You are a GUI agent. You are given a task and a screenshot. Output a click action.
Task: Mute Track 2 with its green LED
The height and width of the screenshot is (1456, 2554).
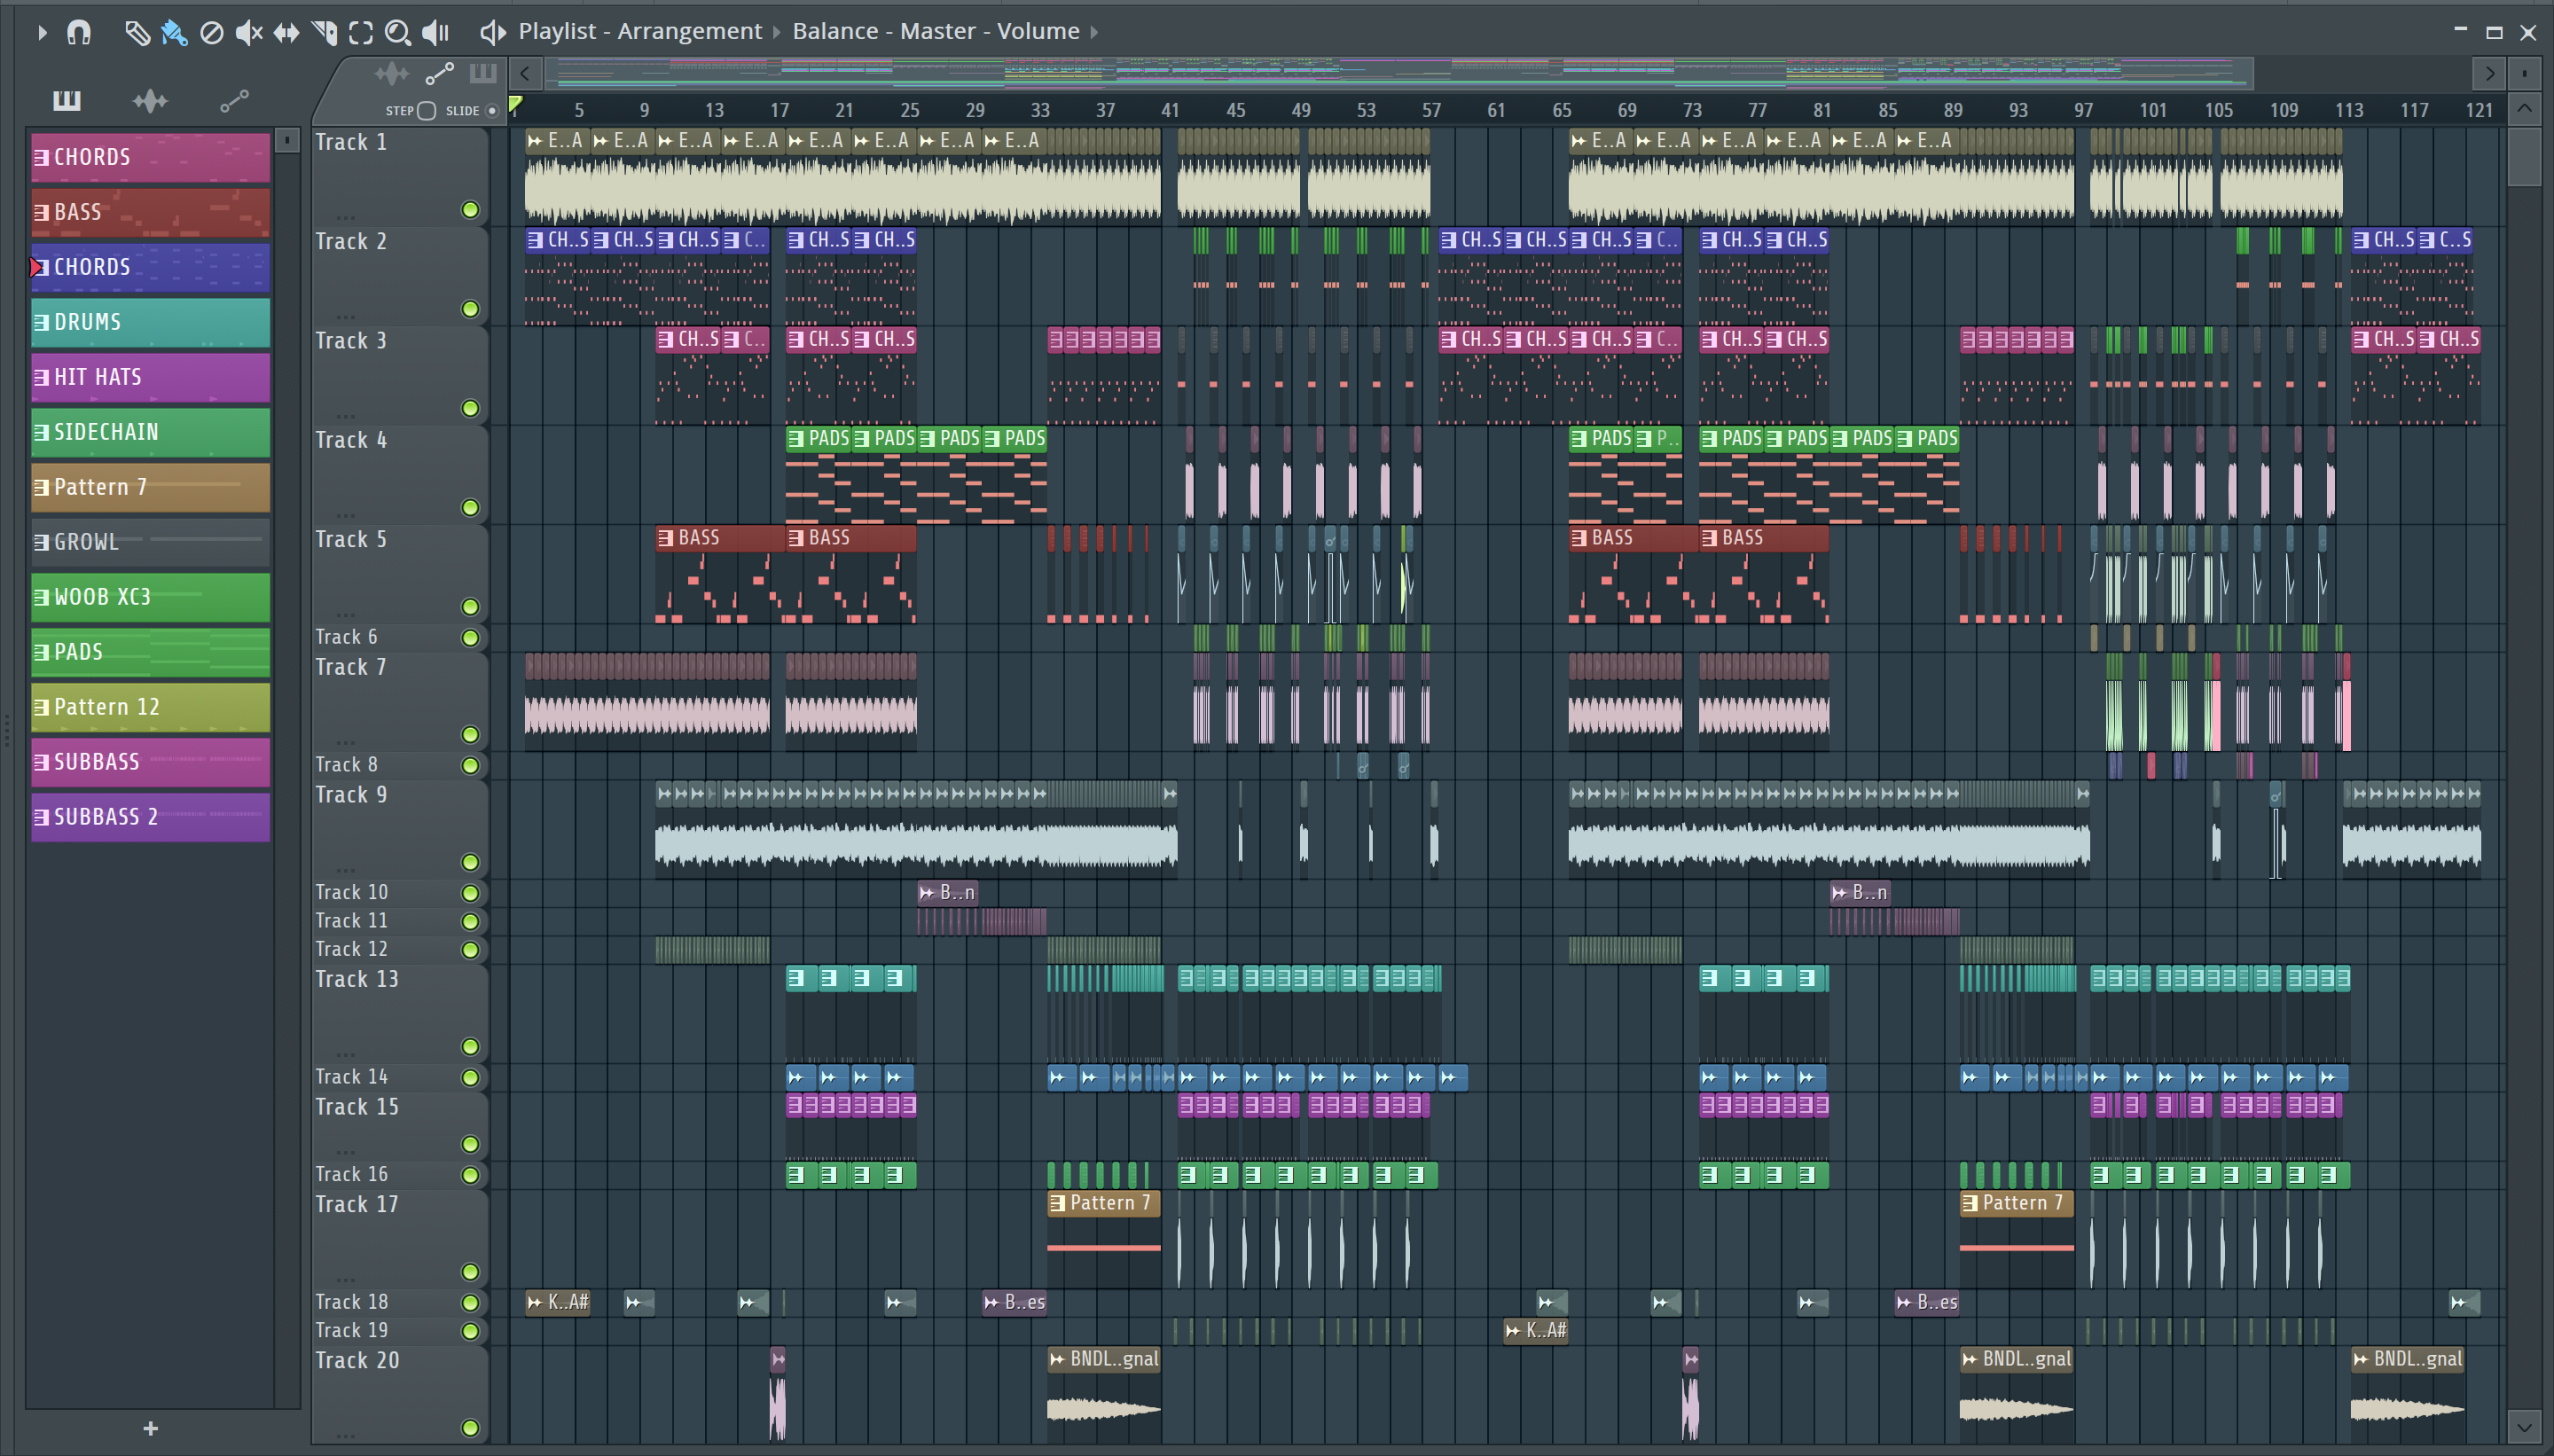click(470, 309)
